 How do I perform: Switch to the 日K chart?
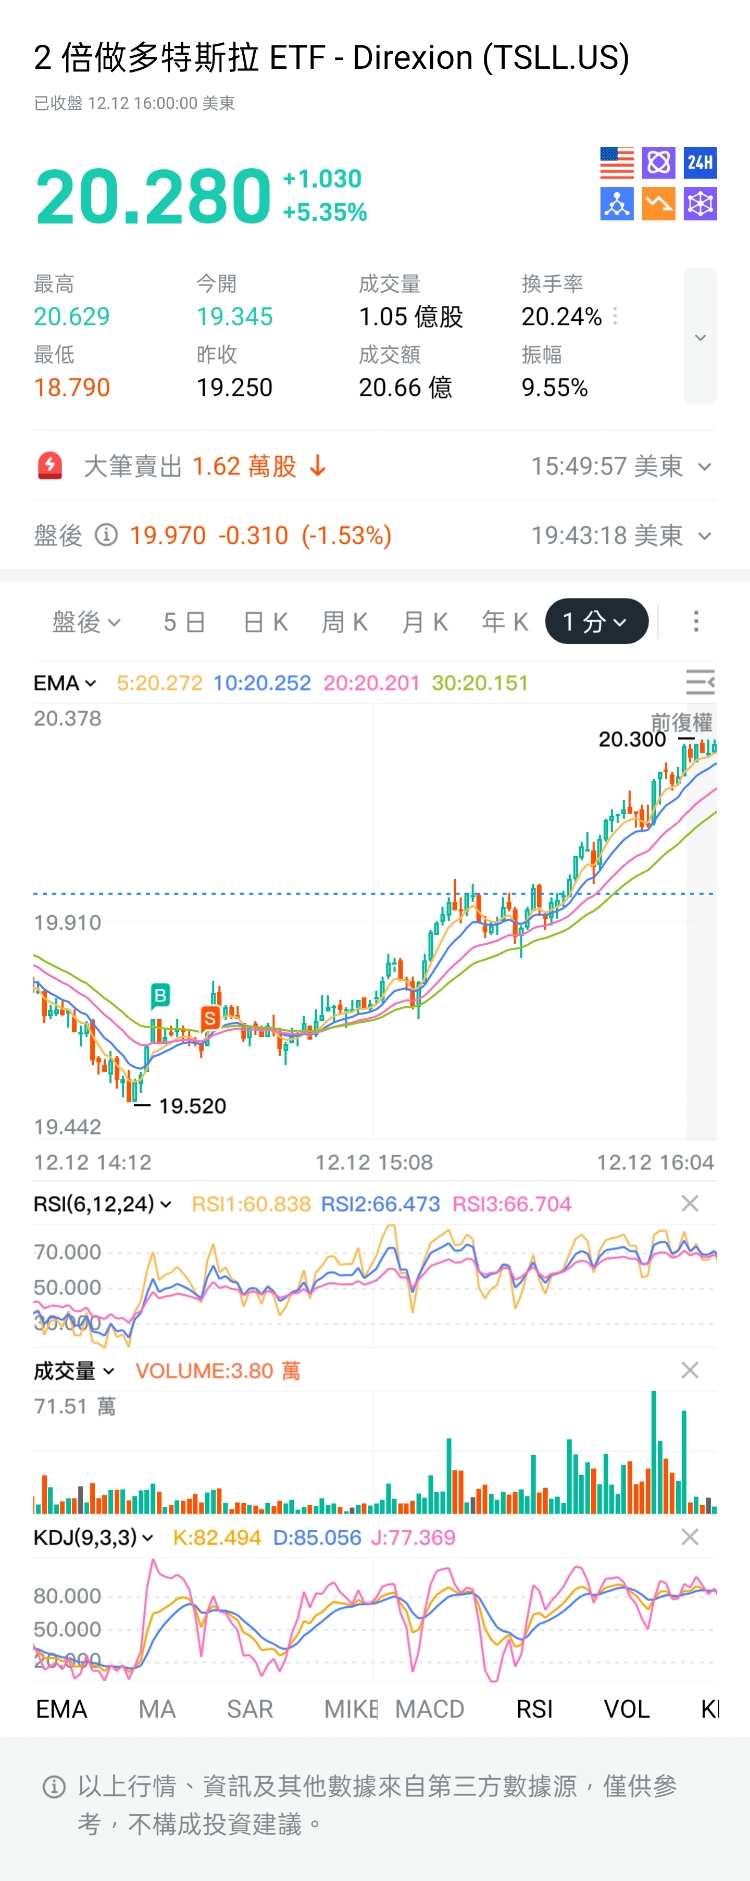[266, 622]
